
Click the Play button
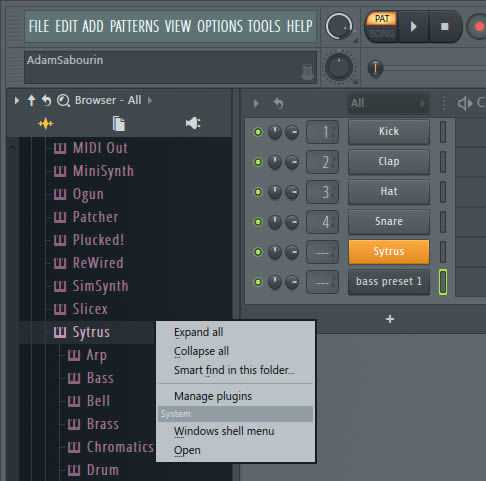tap(413, 26)
